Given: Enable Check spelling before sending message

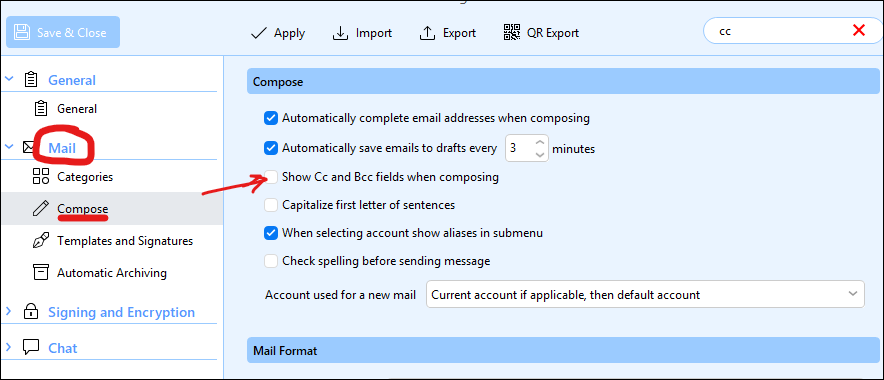Looking at the screenshot, I should coord(271,261).
